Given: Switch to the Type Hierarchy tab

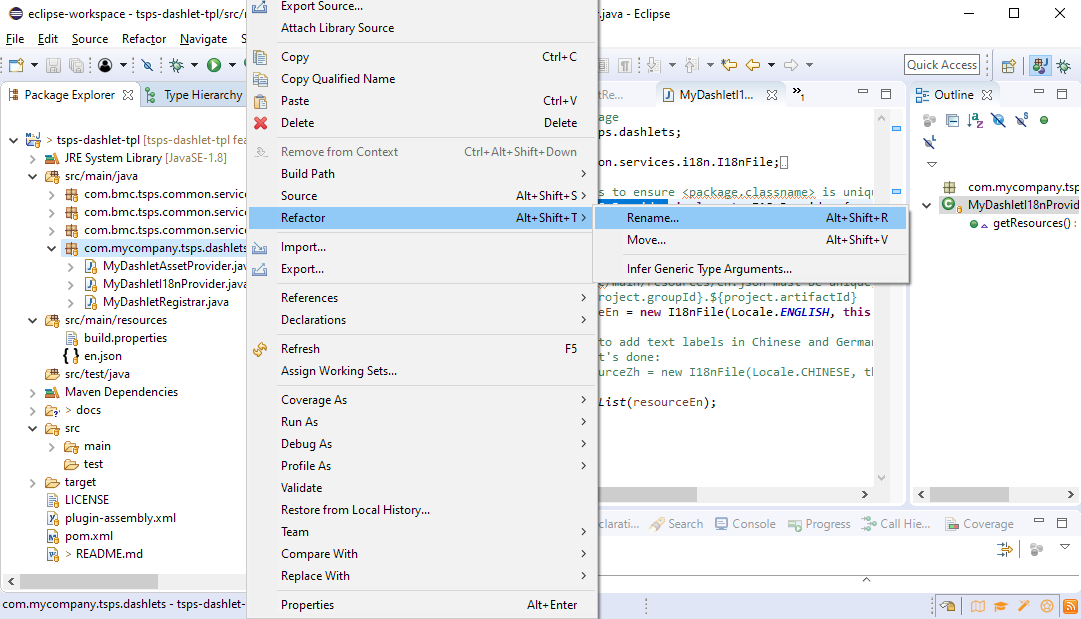Looking at the screenshot, I should pos(194,94).
